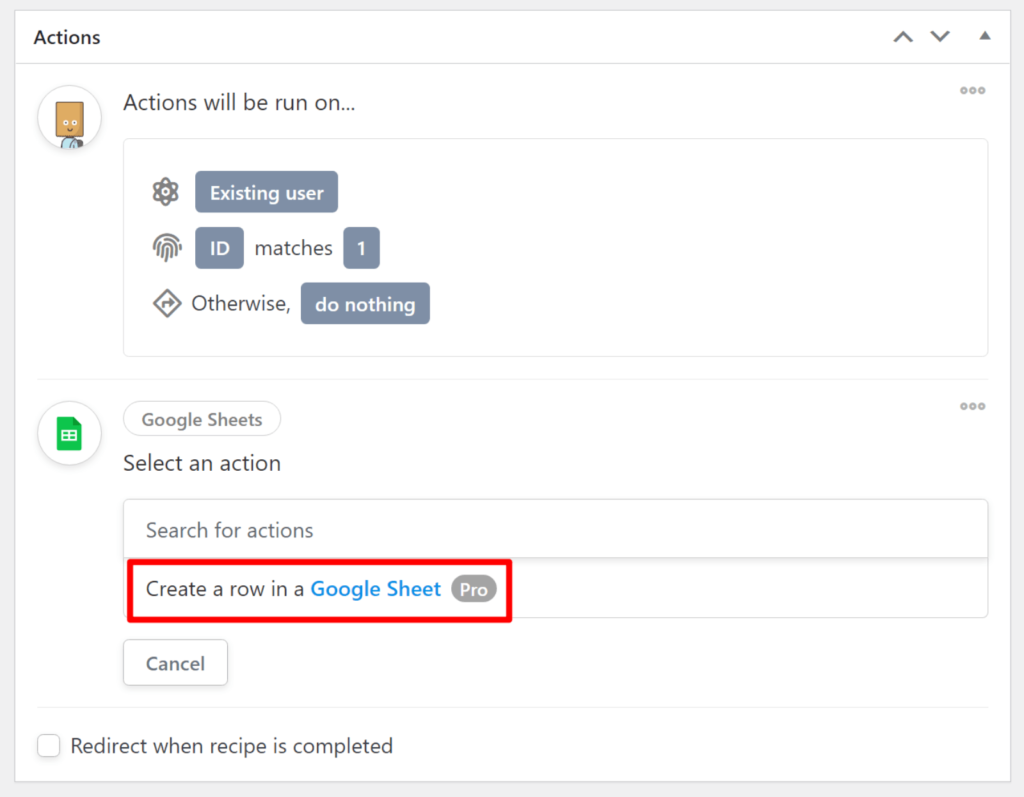Image resolution: width=1024 pixels, height=797 pixels.
Task: Click the Google Sheets integration pill
Action: 202,419
